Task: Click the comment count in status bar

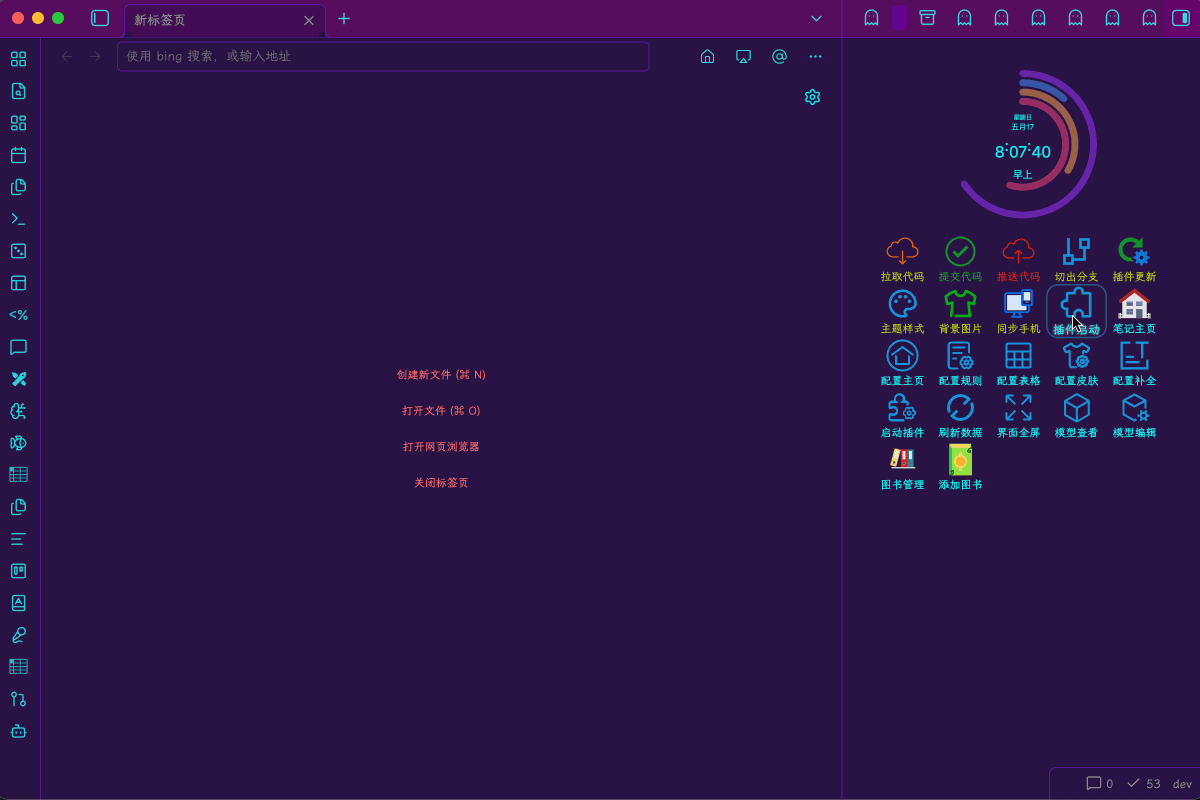Action: coord(1100,784)
